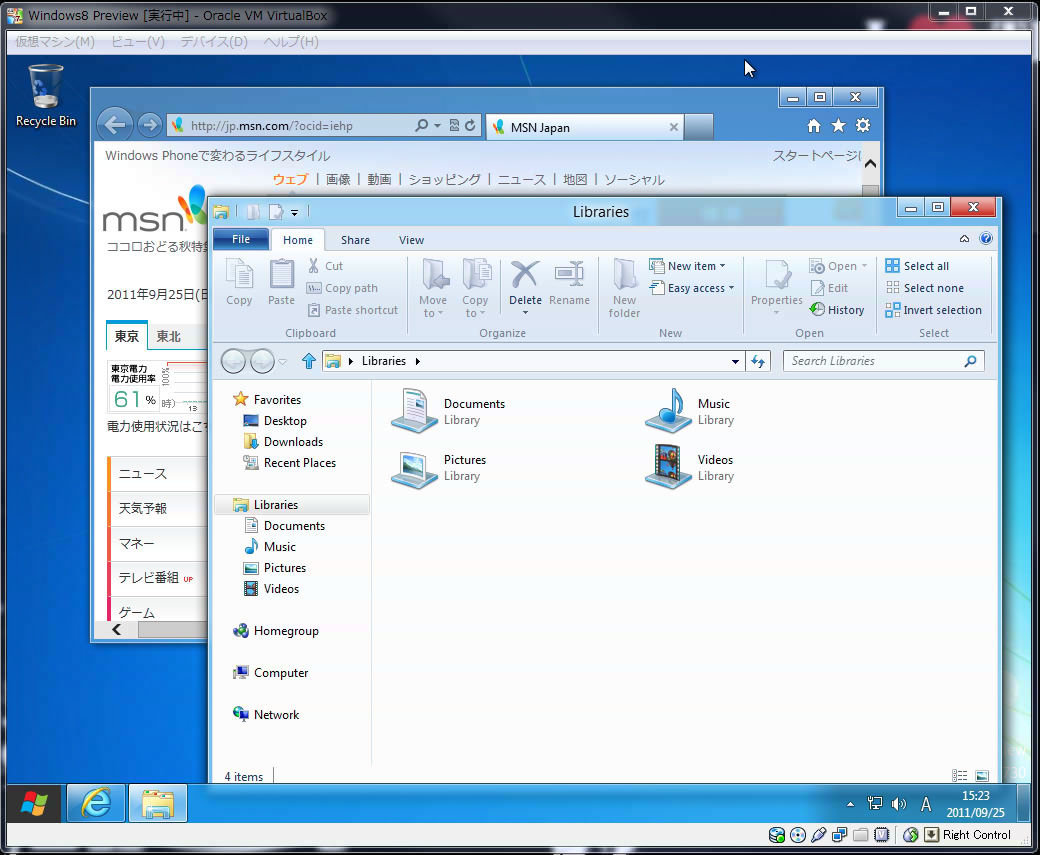Select Downloads in the navigation pane

[x=293, y=442]
